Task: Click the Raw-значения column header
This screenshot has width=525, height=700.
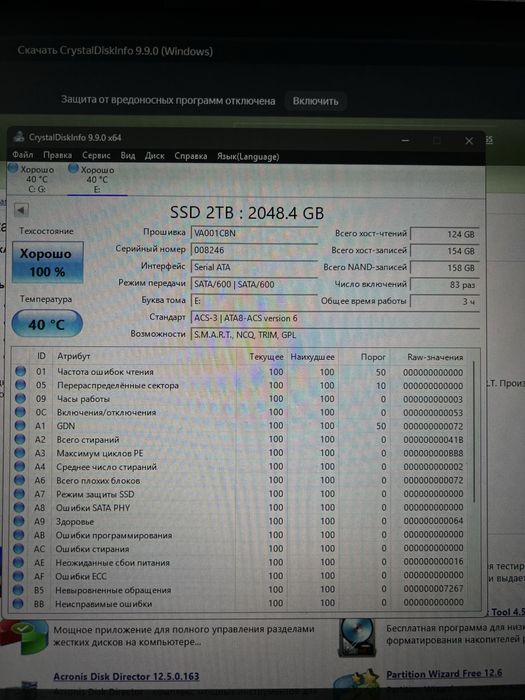Action: pos(435,357)
